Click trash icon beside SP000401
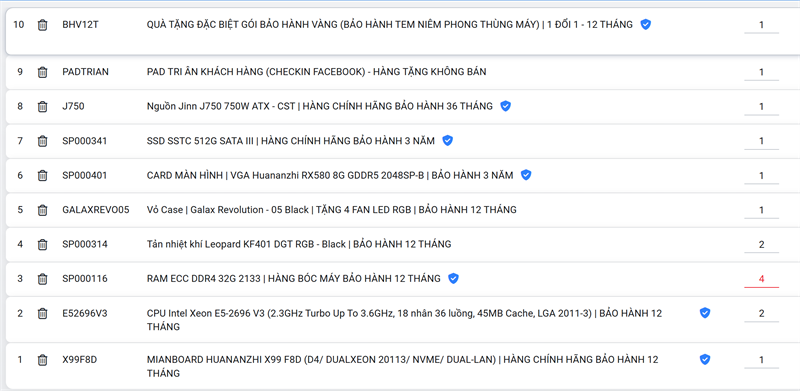Viewport: 800px width, 391px height. (42, 176)
